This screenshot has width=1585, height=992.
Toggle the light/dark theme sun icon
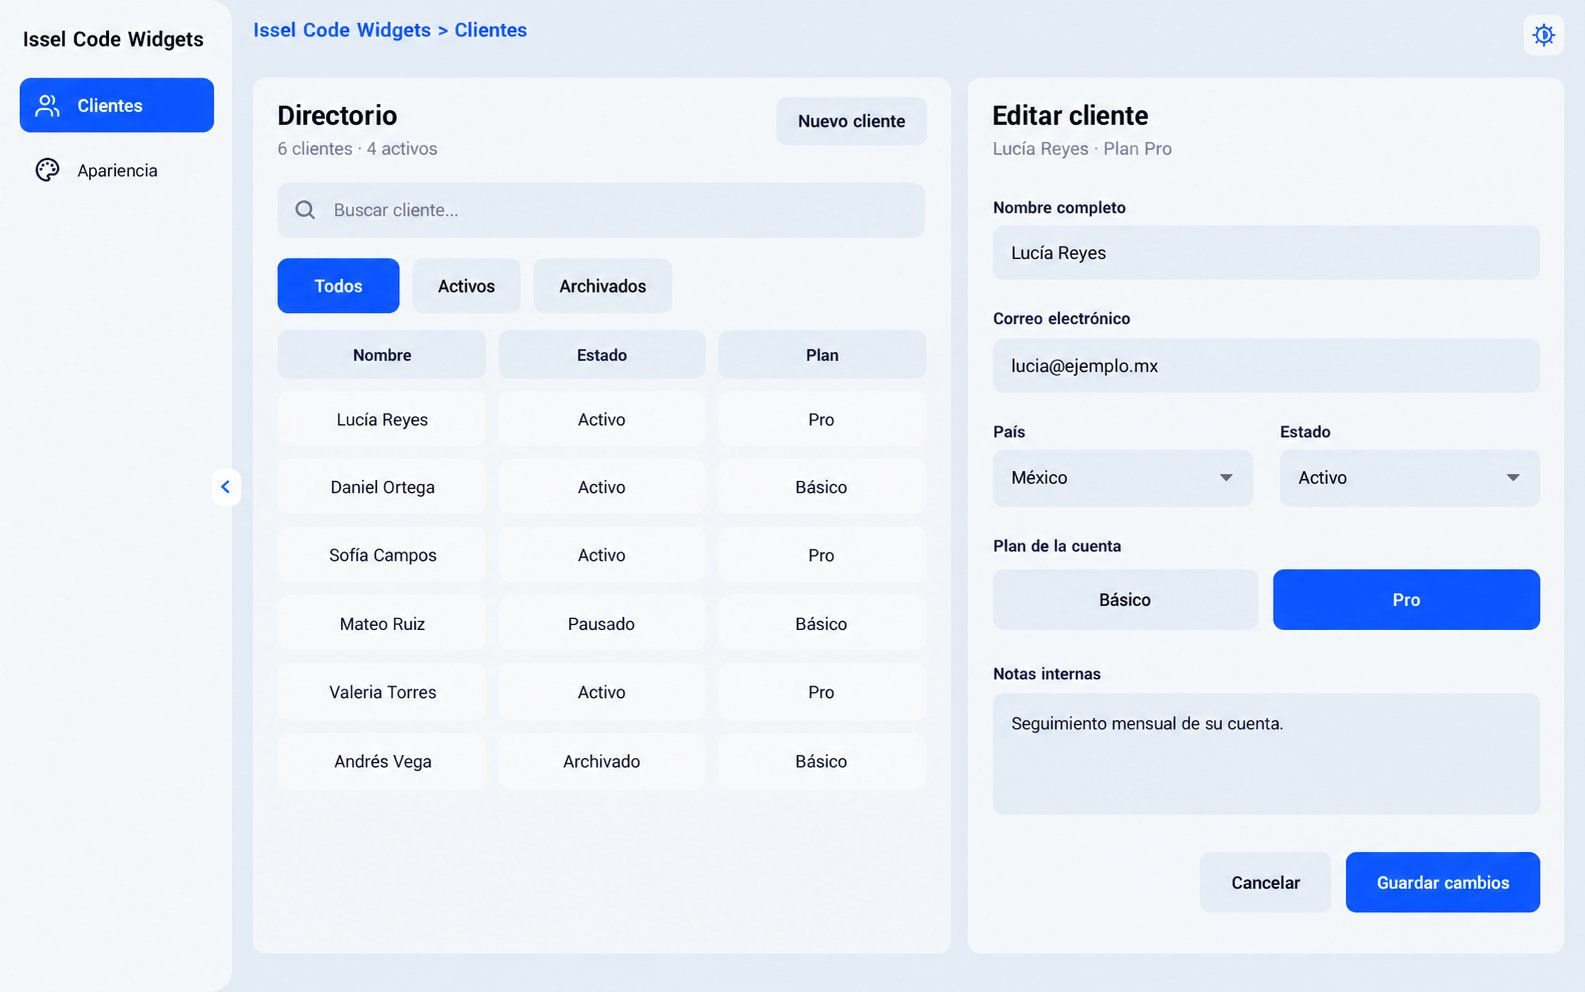(1543, 35)
